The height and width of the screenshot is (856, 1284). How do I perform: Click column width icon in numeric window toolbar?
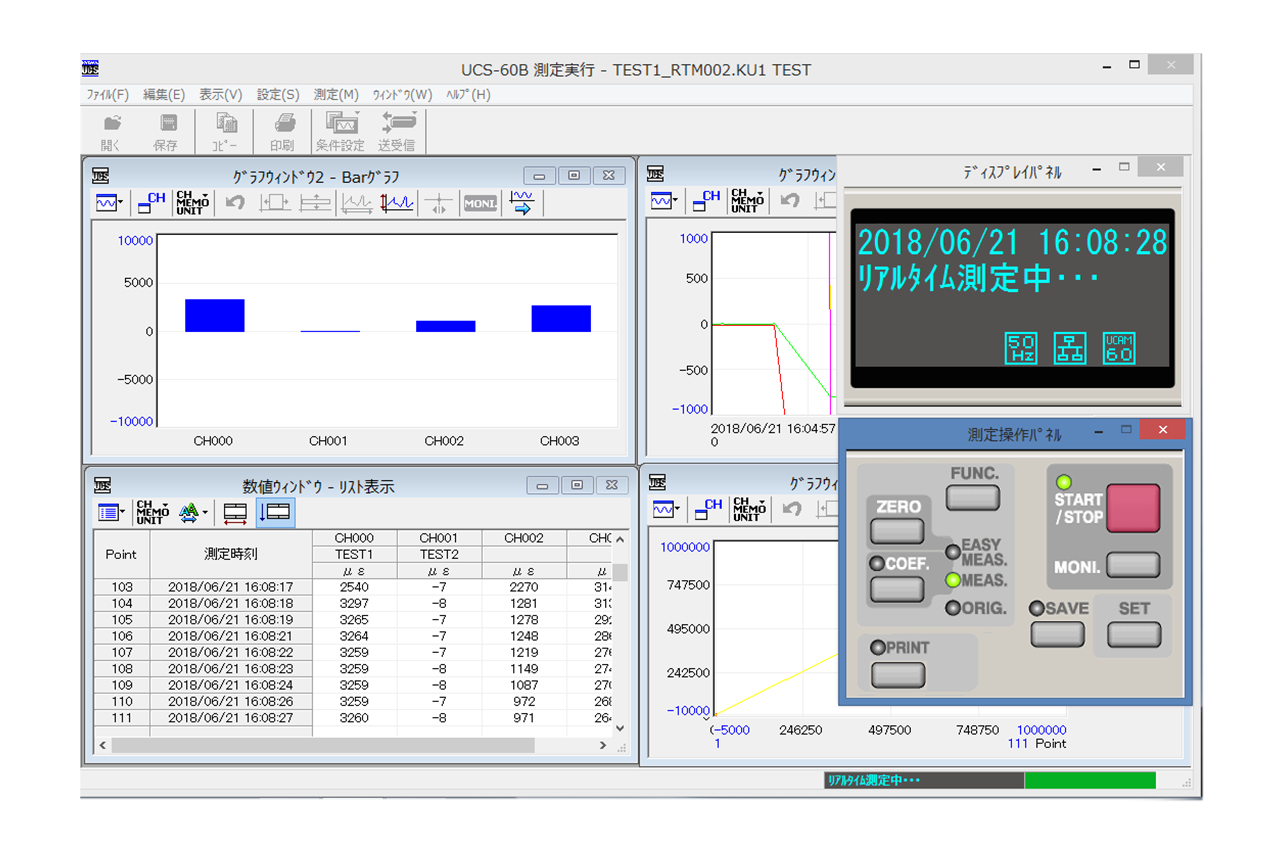[x=235, y=513]
